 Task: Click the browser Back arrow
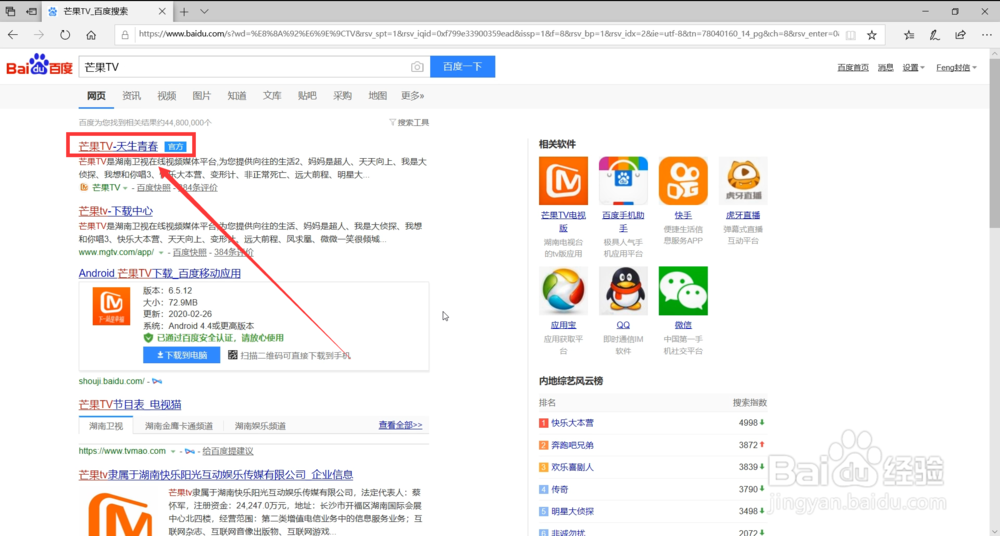click(x=13, y=35)
